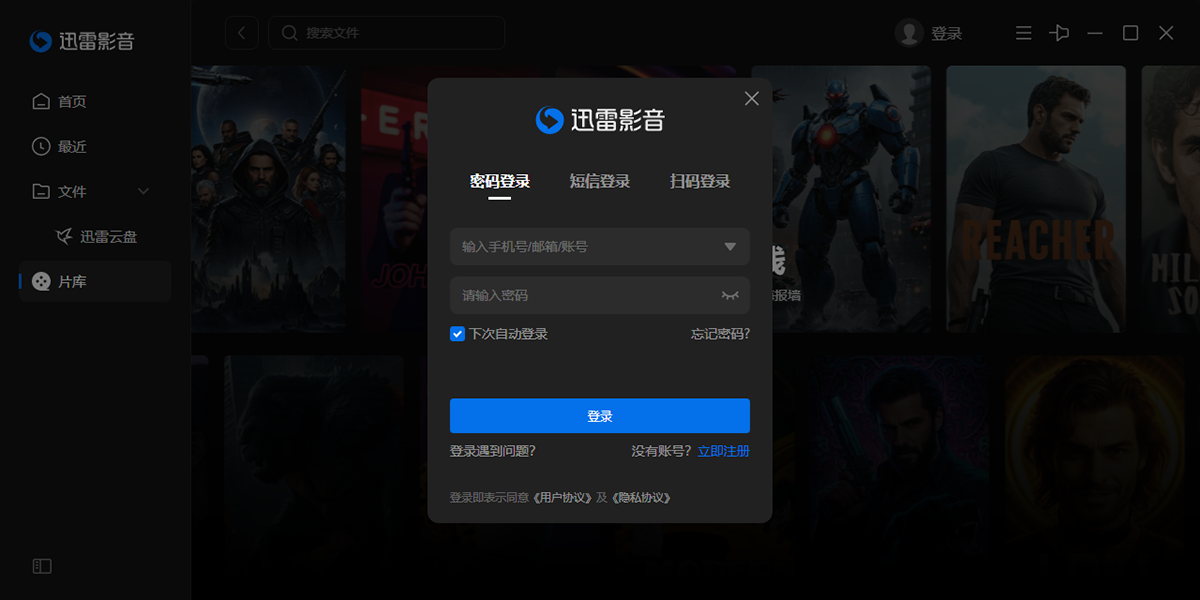
Task: Click 登录 text in the top bar
Action: coord(946,33)
